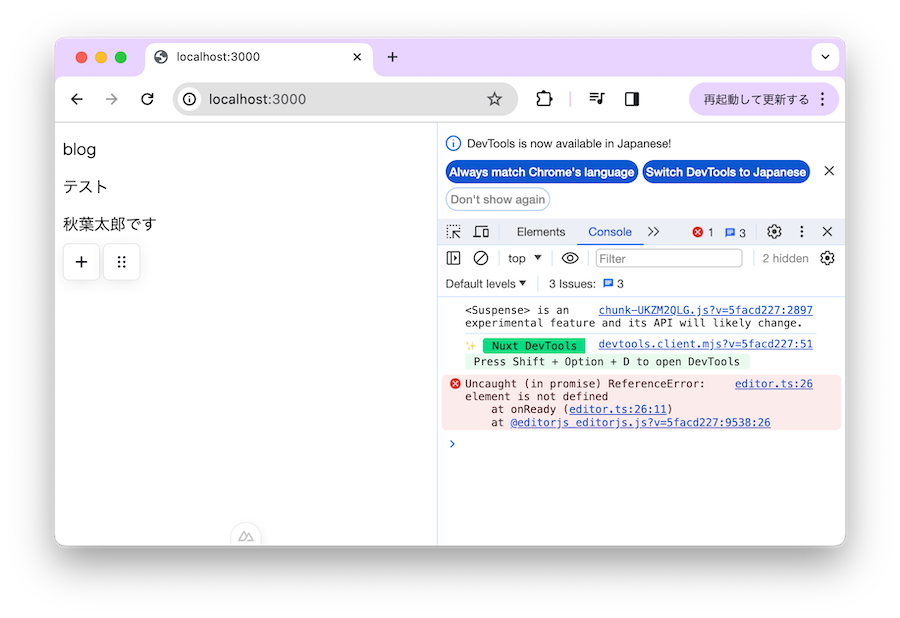Show more DevTools tabs with the chevrons
This screenshot has height=618, width=900.
[654, 232]
